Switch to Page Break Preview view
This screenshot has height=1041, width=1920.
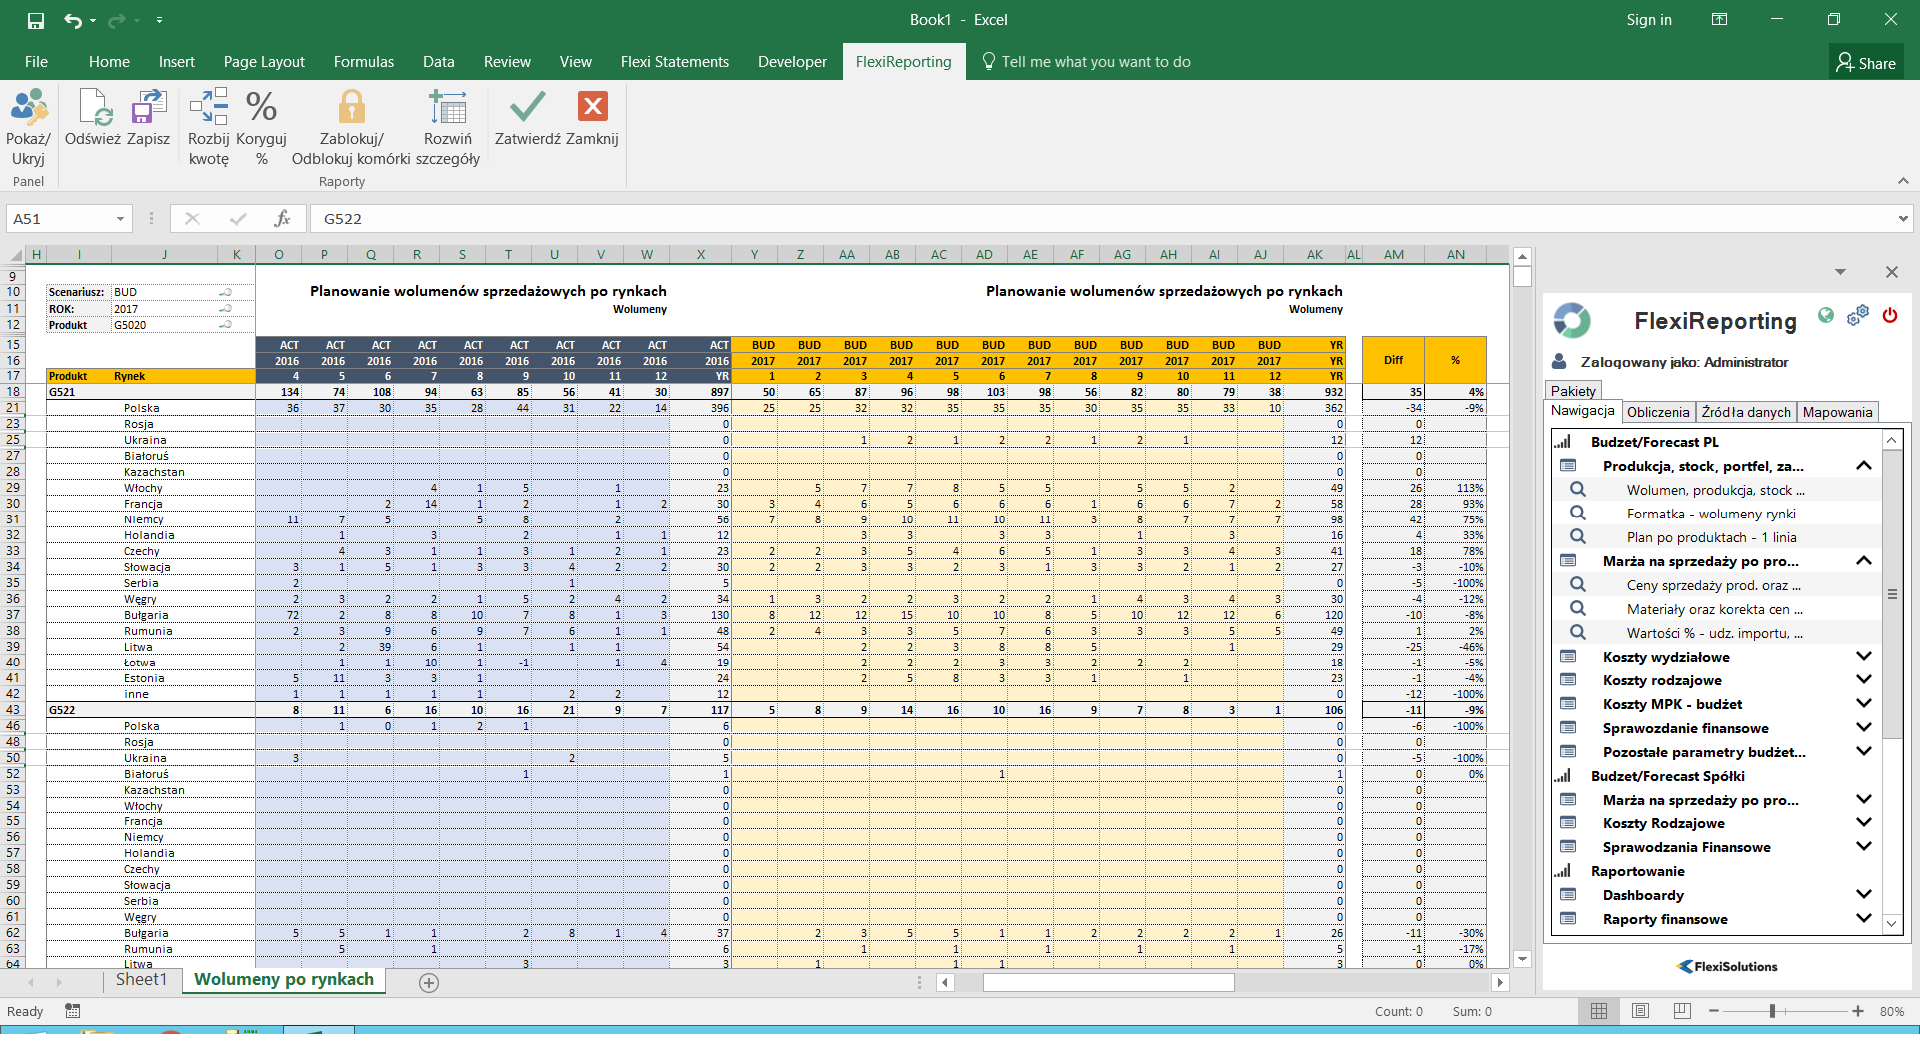[1682, 1011]
